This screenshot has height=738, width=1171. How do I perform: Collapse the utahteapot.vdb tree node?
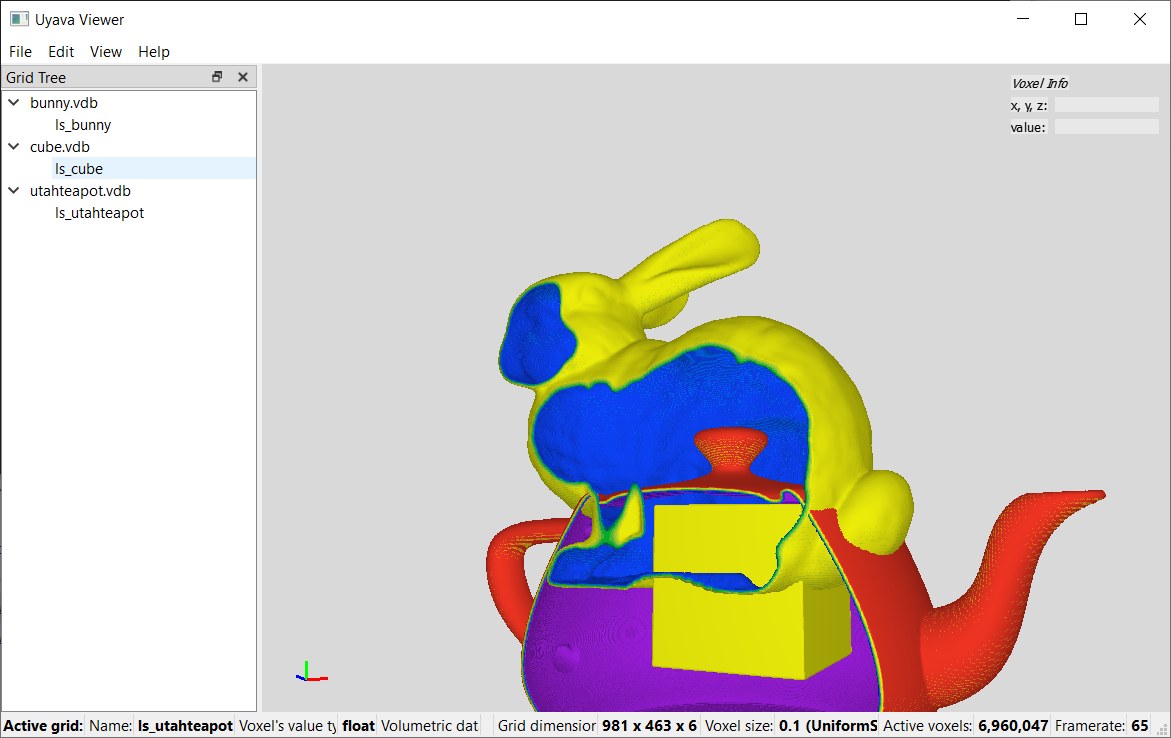(14, 191)
